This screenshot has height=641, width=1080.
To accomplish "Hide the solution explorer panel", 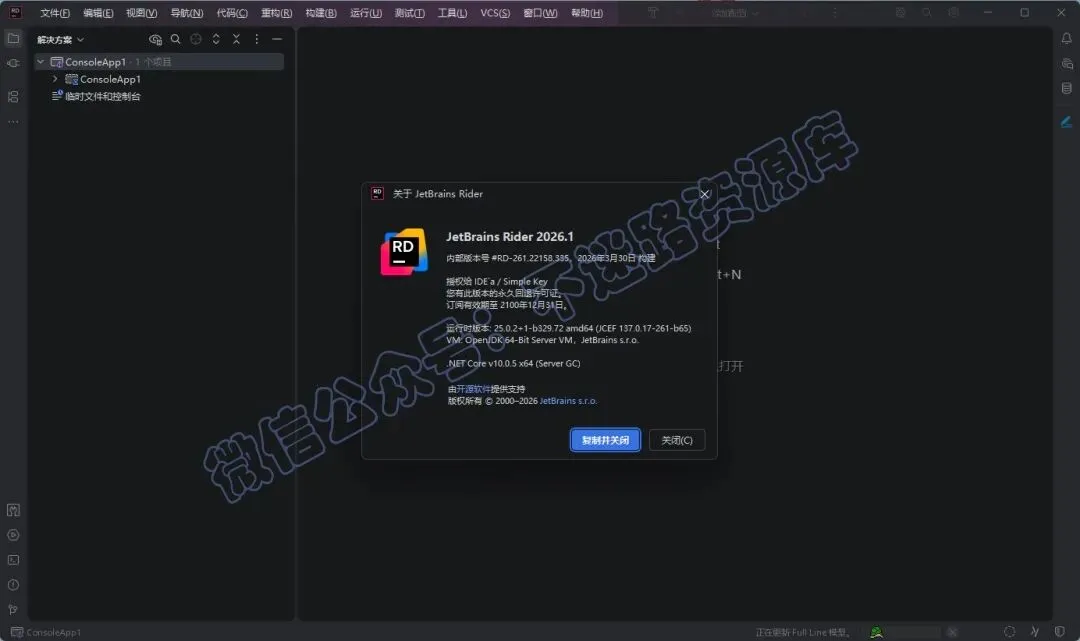I will point(277,39).
